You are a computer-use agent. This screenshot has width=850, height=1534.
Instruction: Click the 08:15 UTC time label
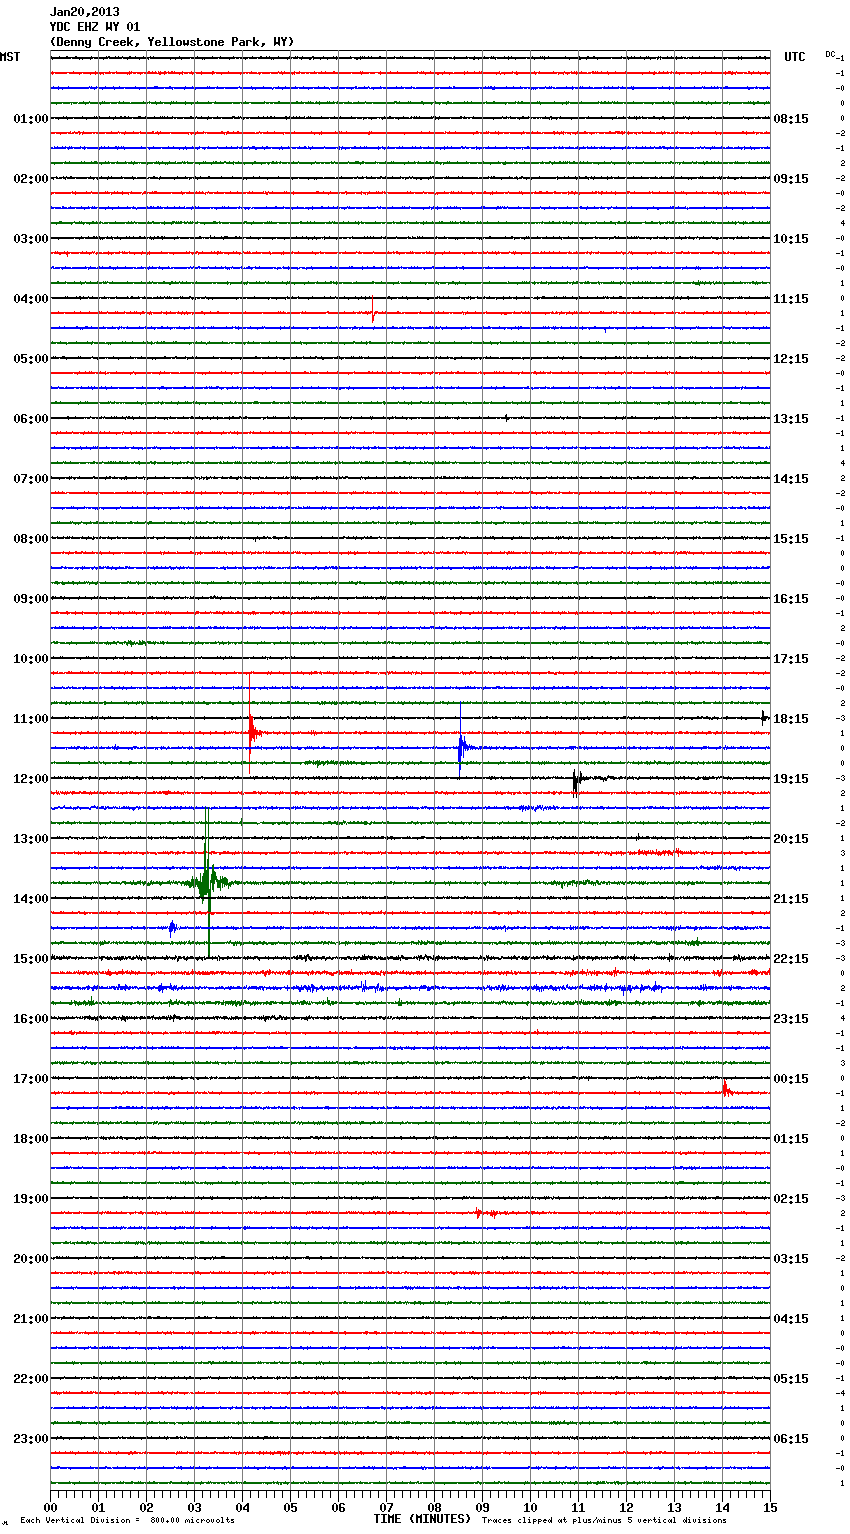pyautogui.click(x=791, y=119)
